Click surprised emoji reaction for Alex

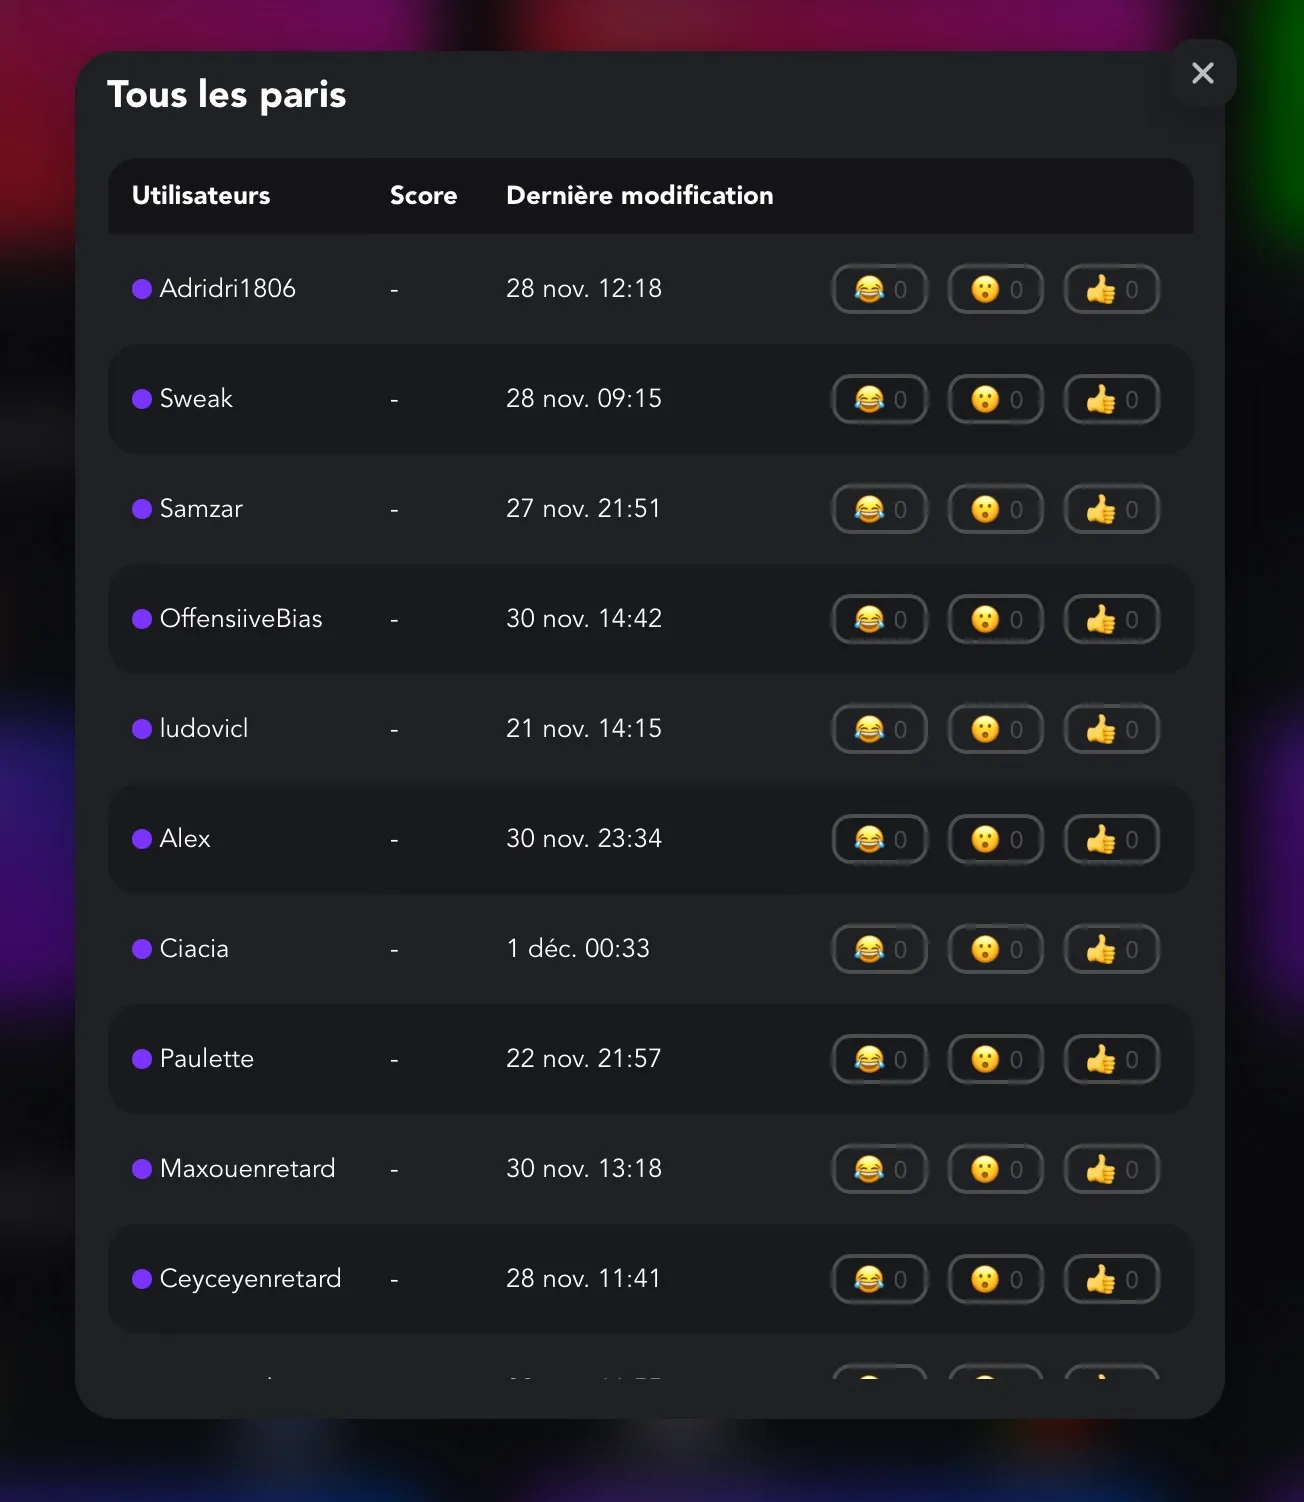(x=996, y=839)
